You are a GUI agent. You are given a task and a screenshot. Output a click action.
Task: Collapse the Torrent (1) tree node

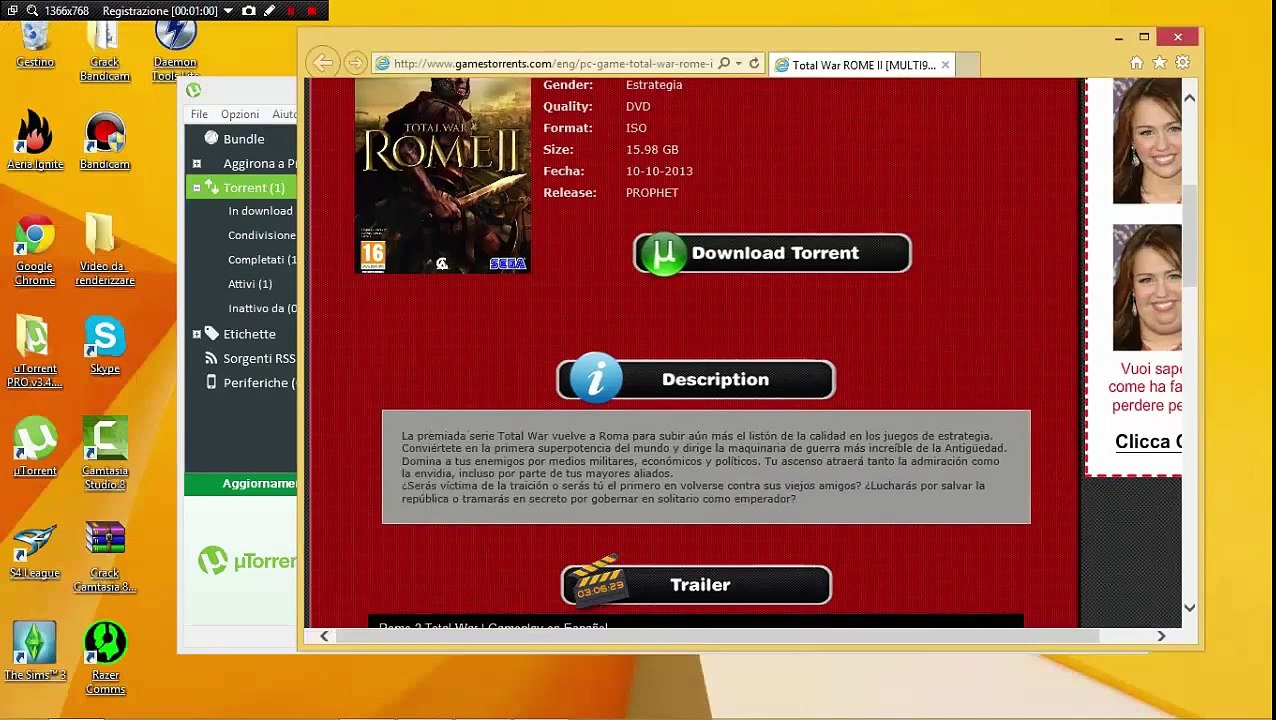pos(196,188)
